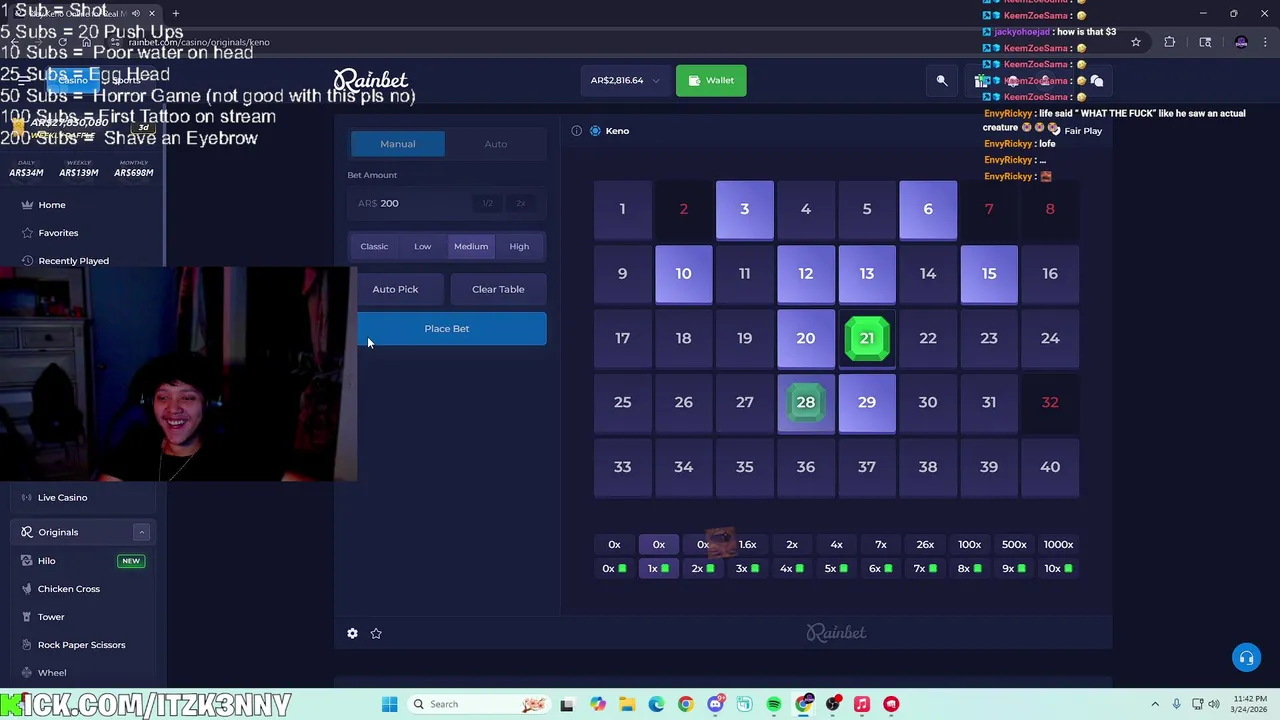
Task: Open OBS Studio from the taskbar
Action: 833,704
